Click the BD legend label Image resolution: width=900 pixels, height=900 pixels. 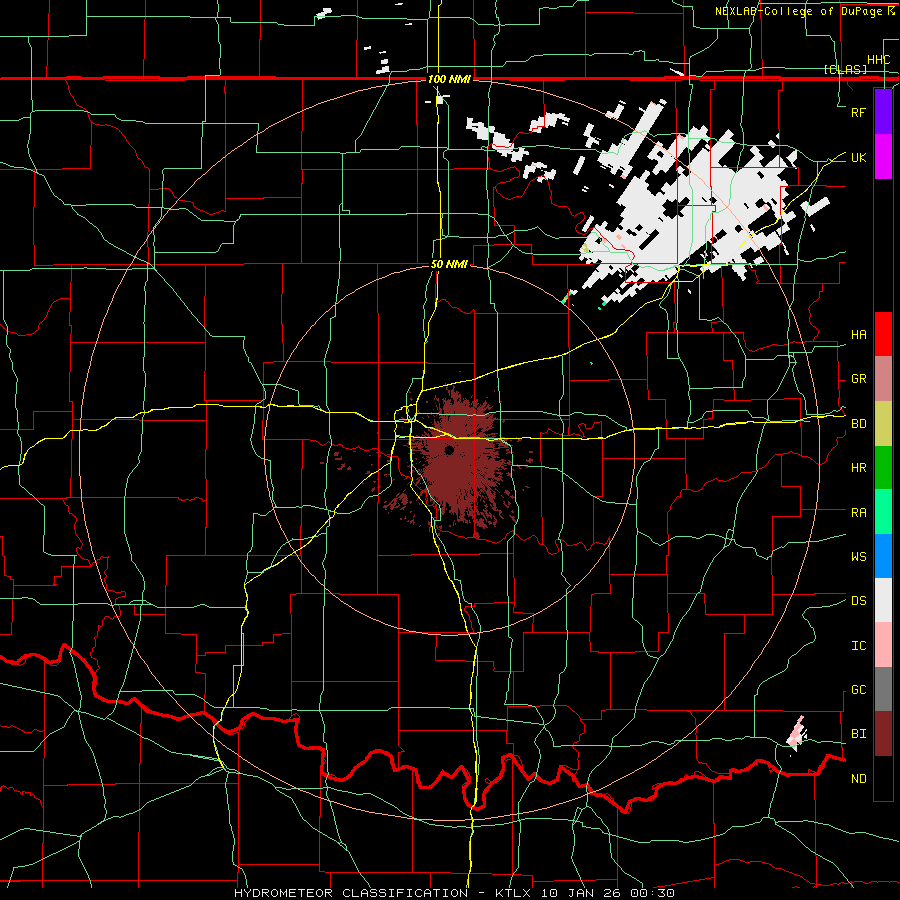(858, 424)
